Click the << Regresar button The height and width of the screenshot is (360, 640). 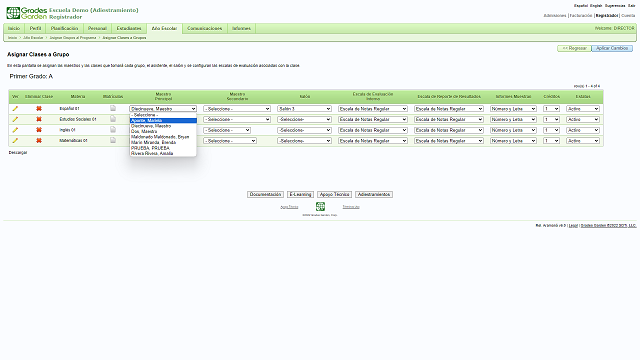tap(574, 48)
